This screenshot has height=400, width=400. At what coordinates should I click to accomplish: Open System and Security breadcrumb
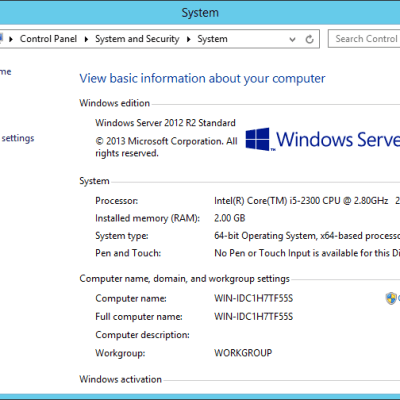pos(137,39)
